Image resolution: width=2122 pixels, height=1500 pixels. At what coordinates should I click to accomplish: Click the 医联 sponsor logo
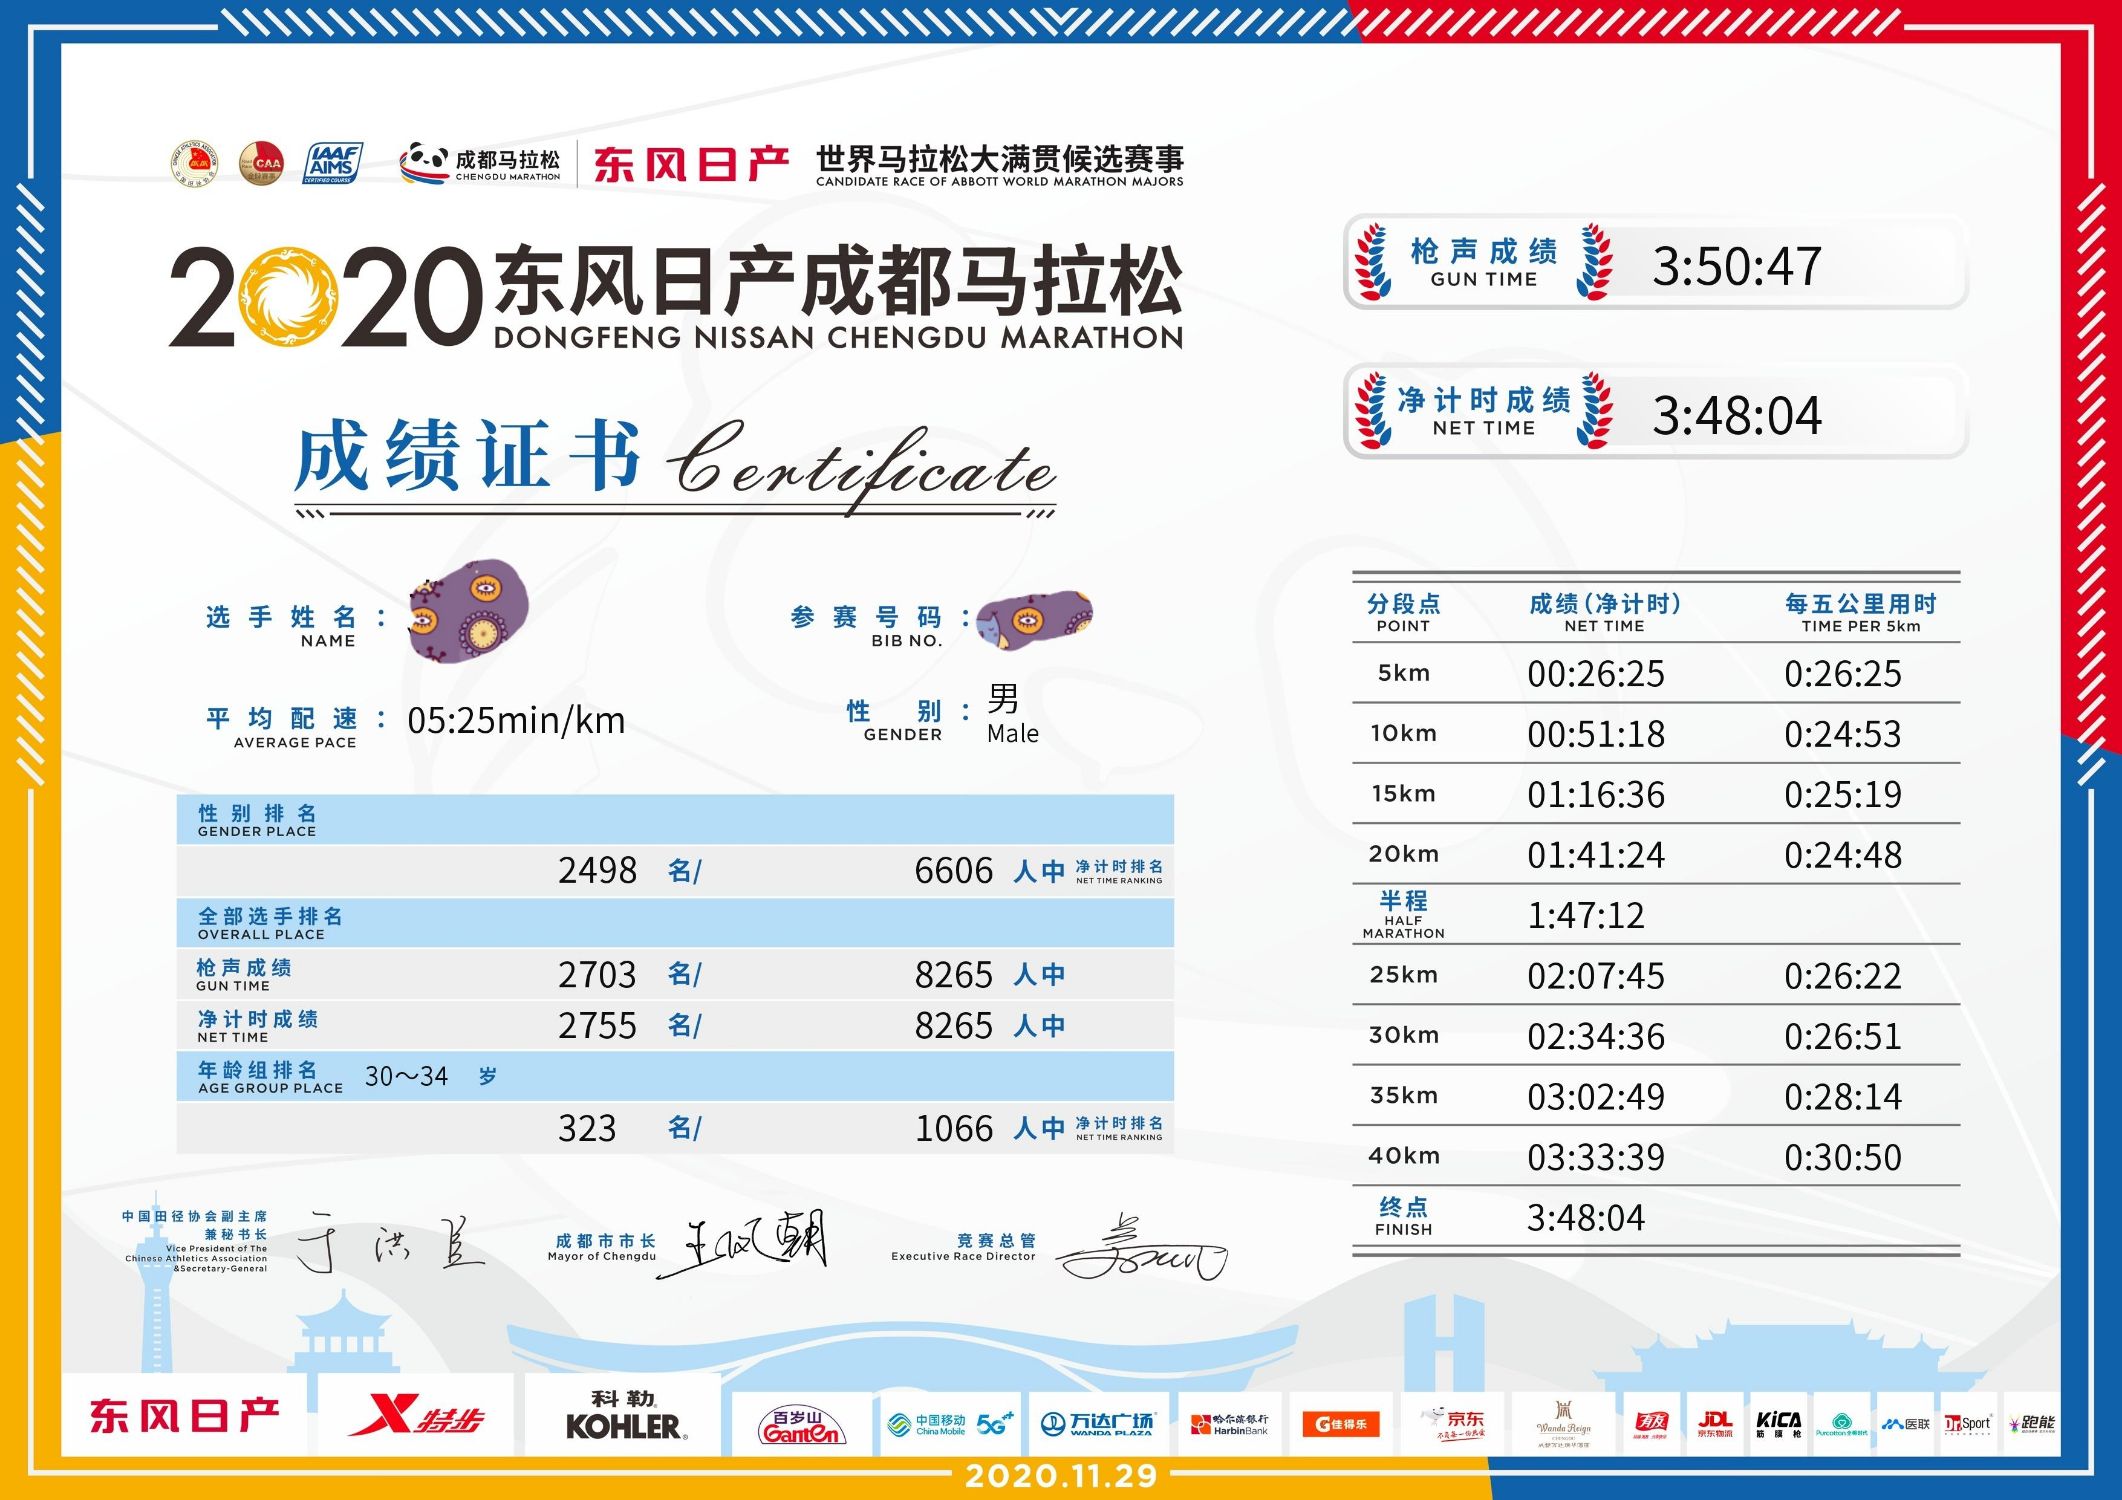1906,1424
